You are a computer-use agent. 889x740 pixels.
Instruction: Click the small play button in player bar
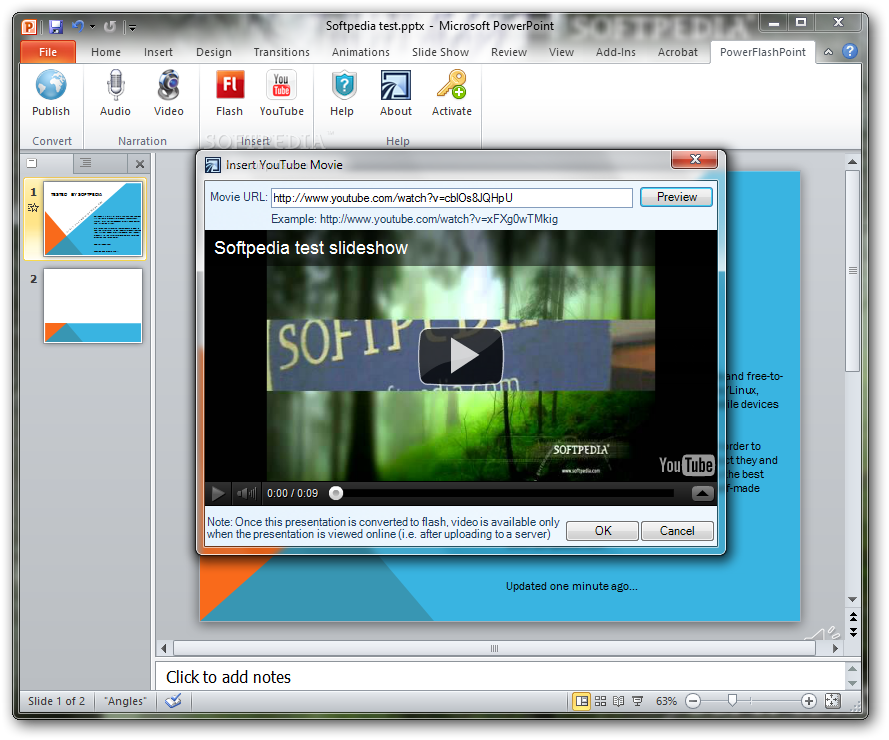click(x=218, y=493)
